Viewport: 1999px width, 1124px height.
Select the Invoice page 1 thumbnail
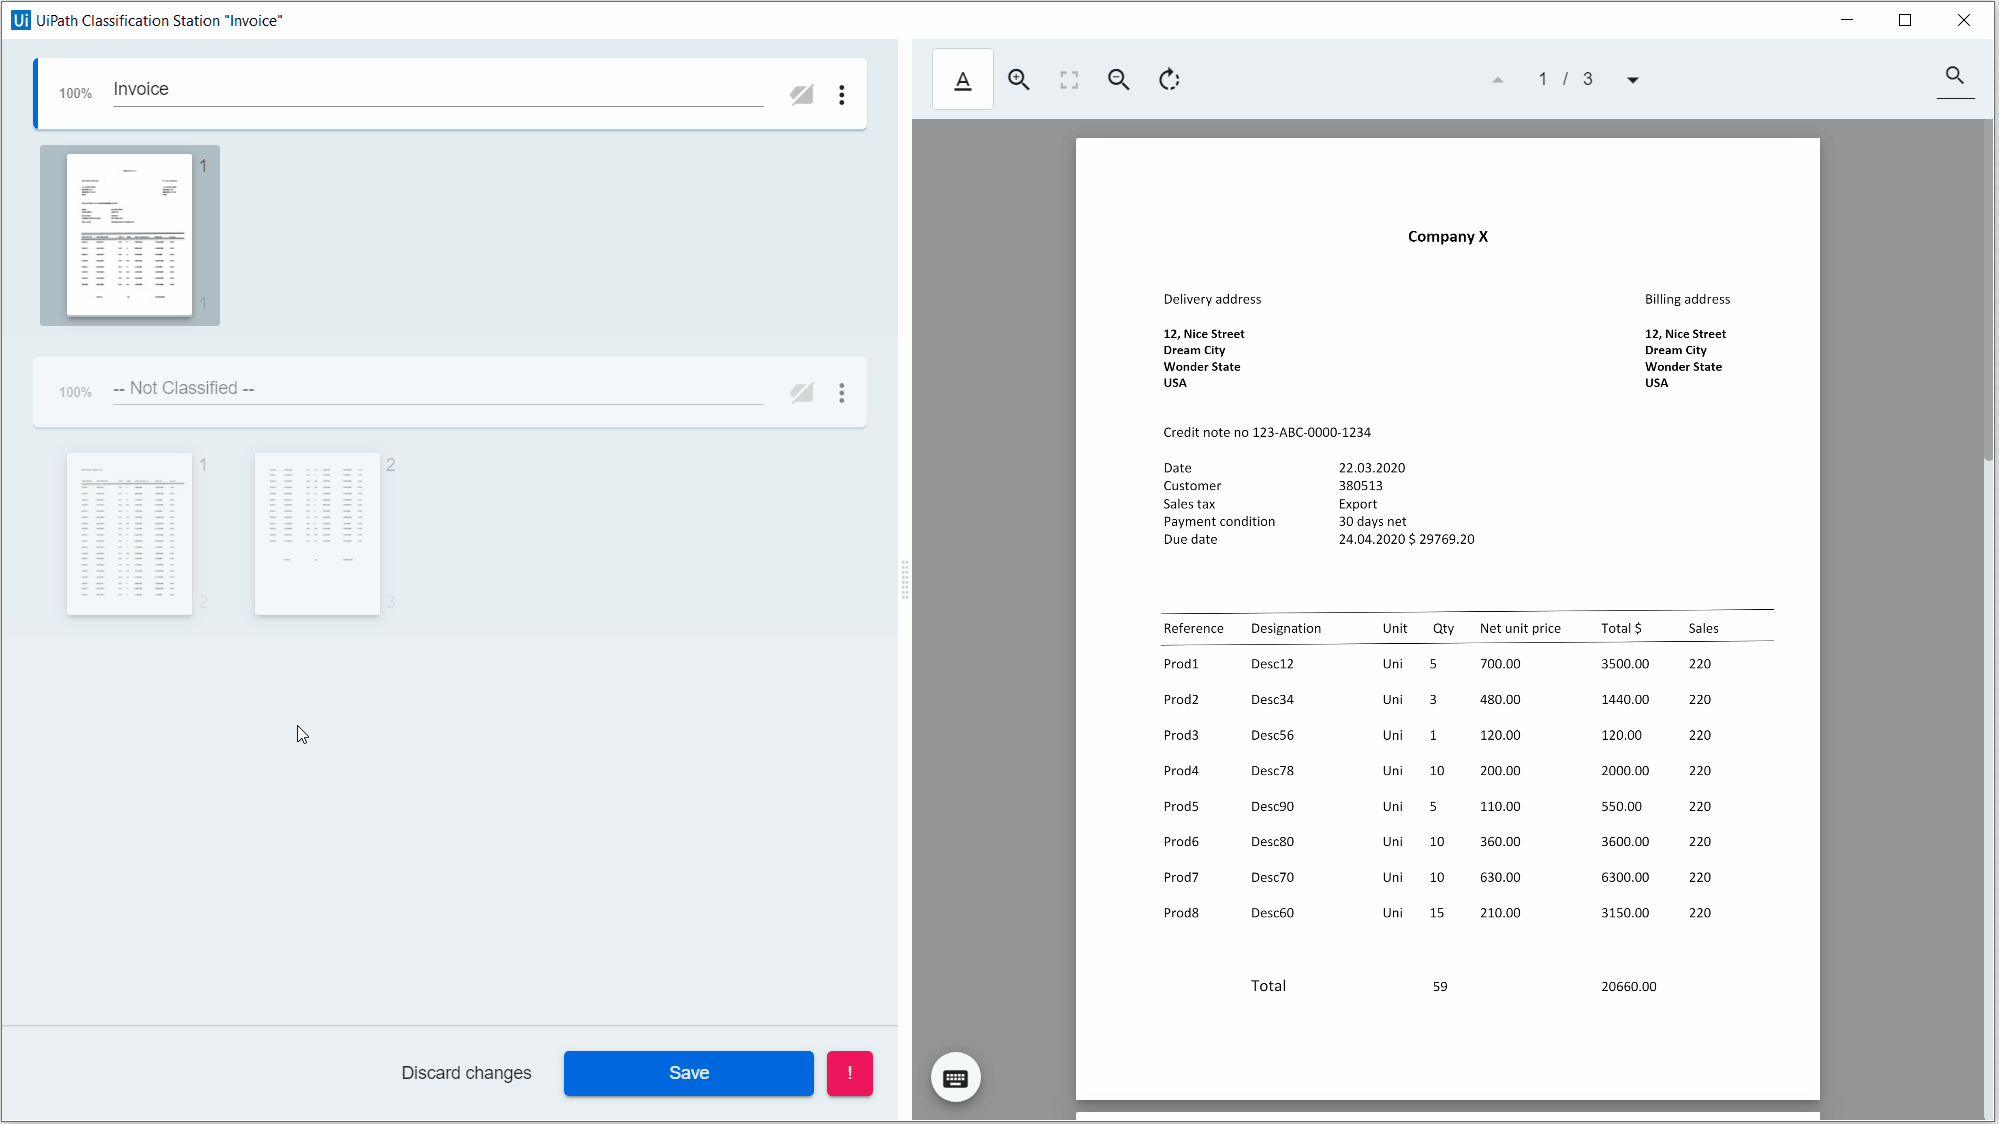[x=129, y=235]
